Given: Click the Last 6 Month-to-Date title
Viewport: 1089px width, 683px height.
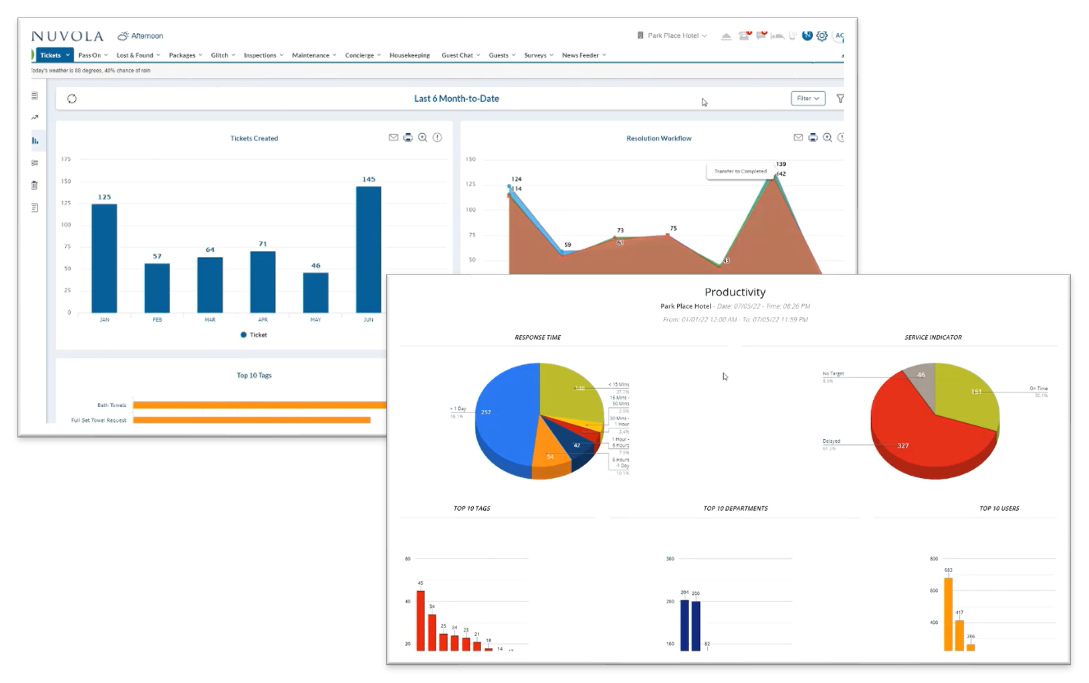Looking at the screenshot, I should (x=456, y=99).
